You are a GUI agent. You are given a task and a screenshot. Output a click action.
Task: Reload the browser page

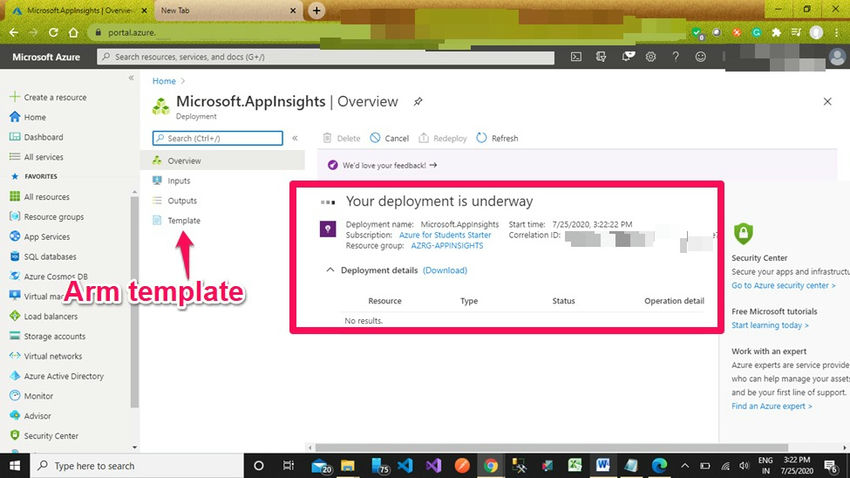53,33
